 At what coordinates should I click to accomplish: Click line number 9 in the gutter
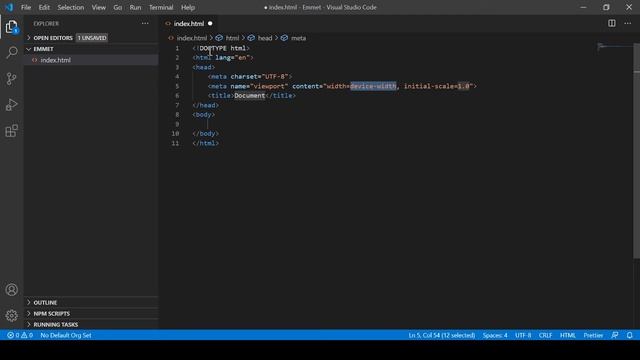(177, 124)
